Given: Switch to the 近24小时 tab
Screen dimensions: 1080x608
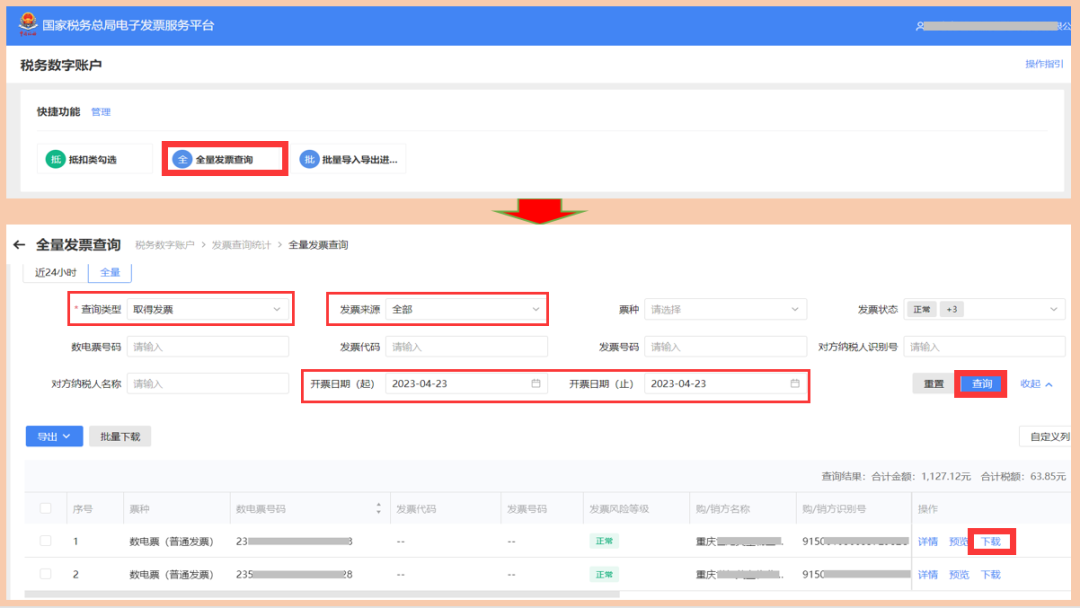Looking at the screenshot, I should click(x=56, y=272).
